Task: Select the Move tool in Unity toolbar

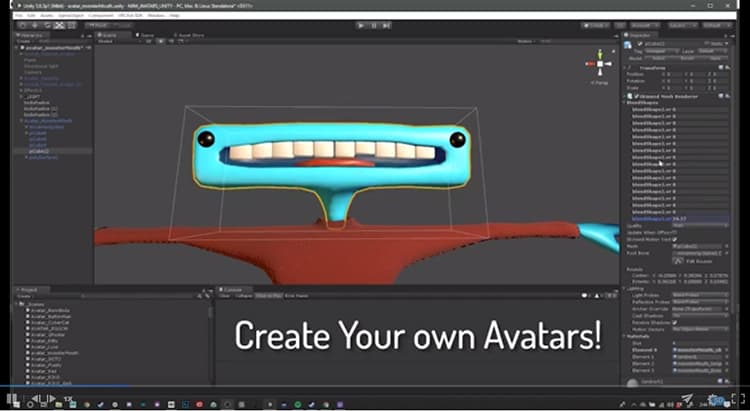Action: [x=35, y=25]
